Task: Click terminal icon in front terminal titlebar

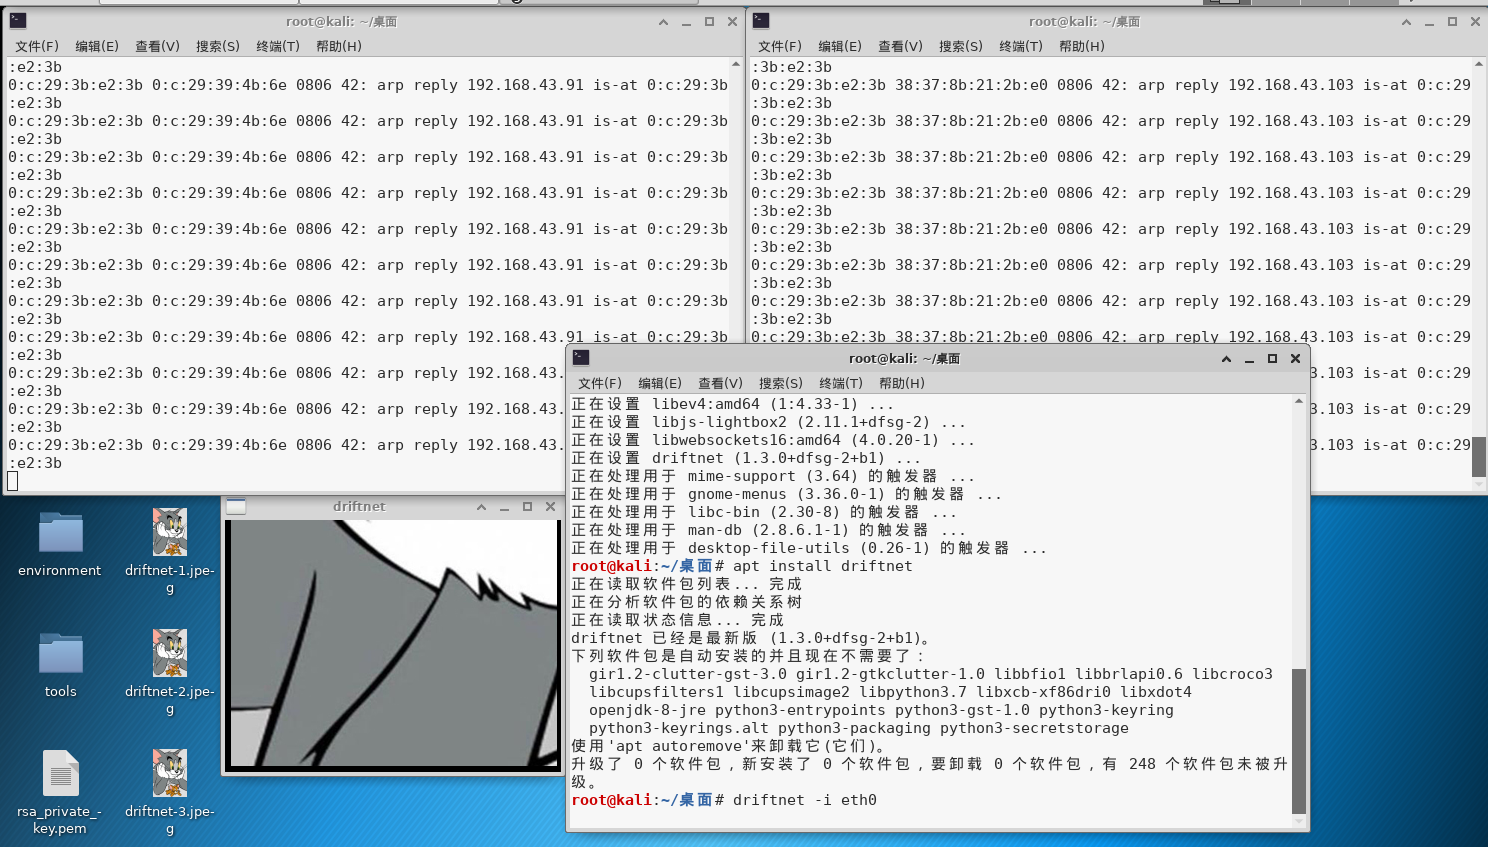Action: tap(581, 358)
